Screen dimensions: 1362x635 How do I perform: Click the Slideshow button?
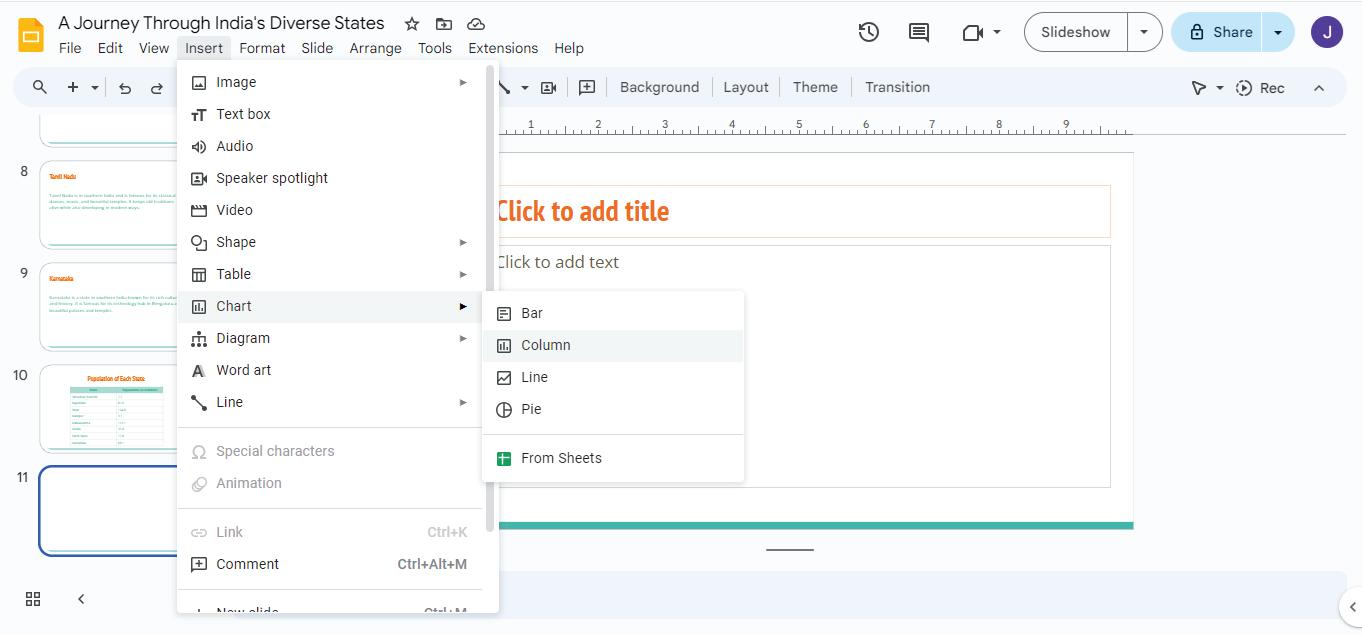pyautogui.click(x=1075, y=32)
